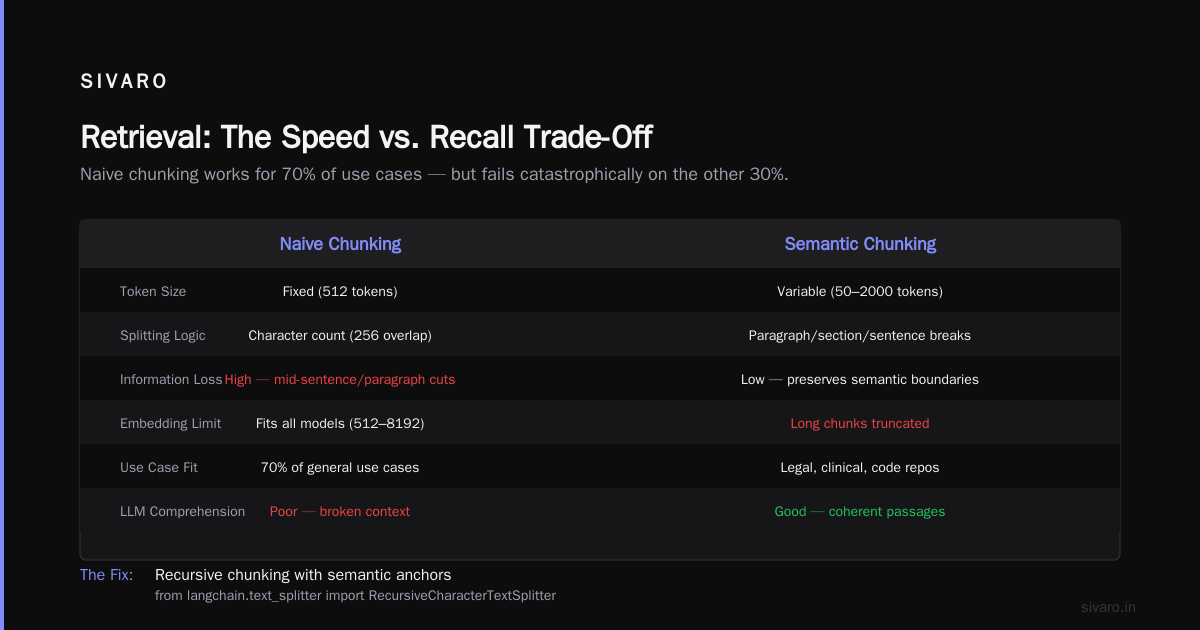The height and width of the screenshot is (630, 1200).
Task: Click the Token Size row label
Action: coord(153,292)
